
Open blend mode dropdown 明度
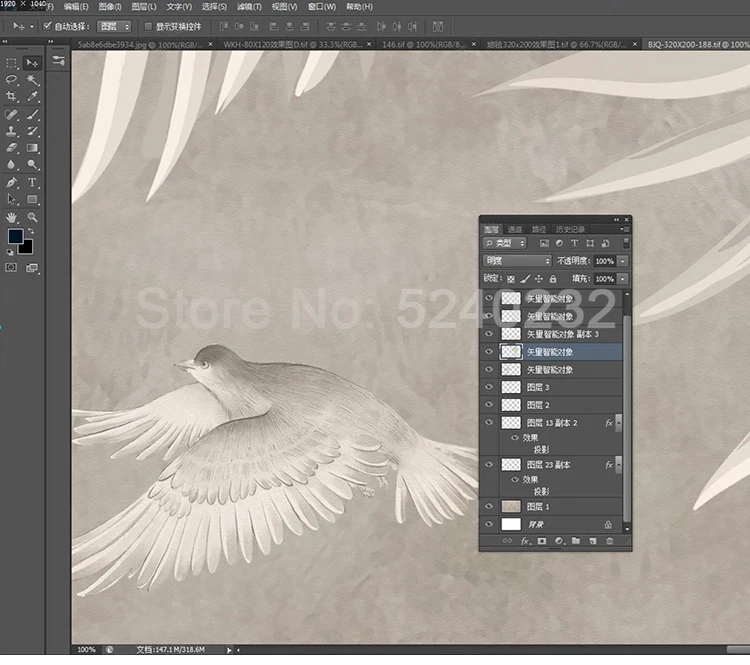point(517,261)
